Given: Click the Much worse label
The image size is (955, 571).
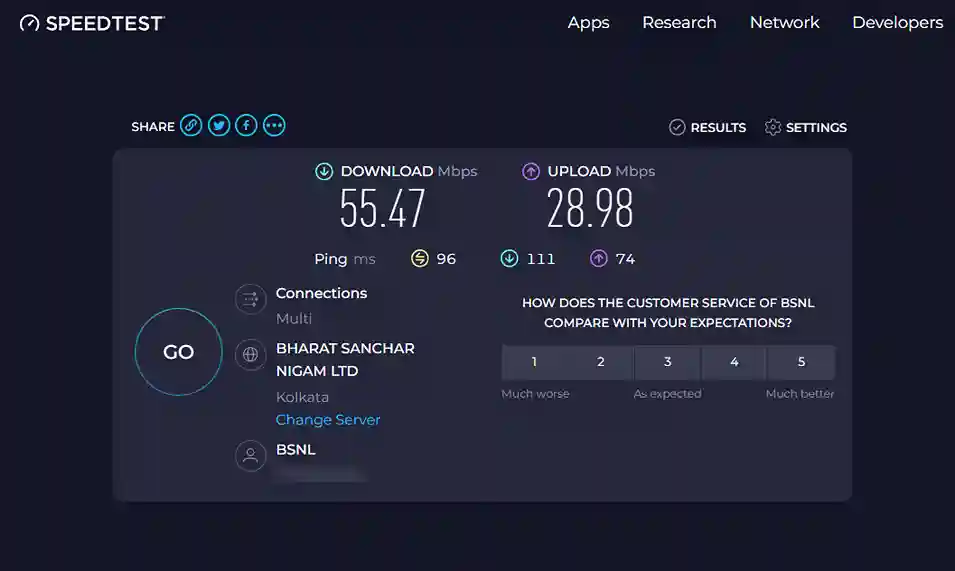Looking at the screenshot, I should (535, 394).
